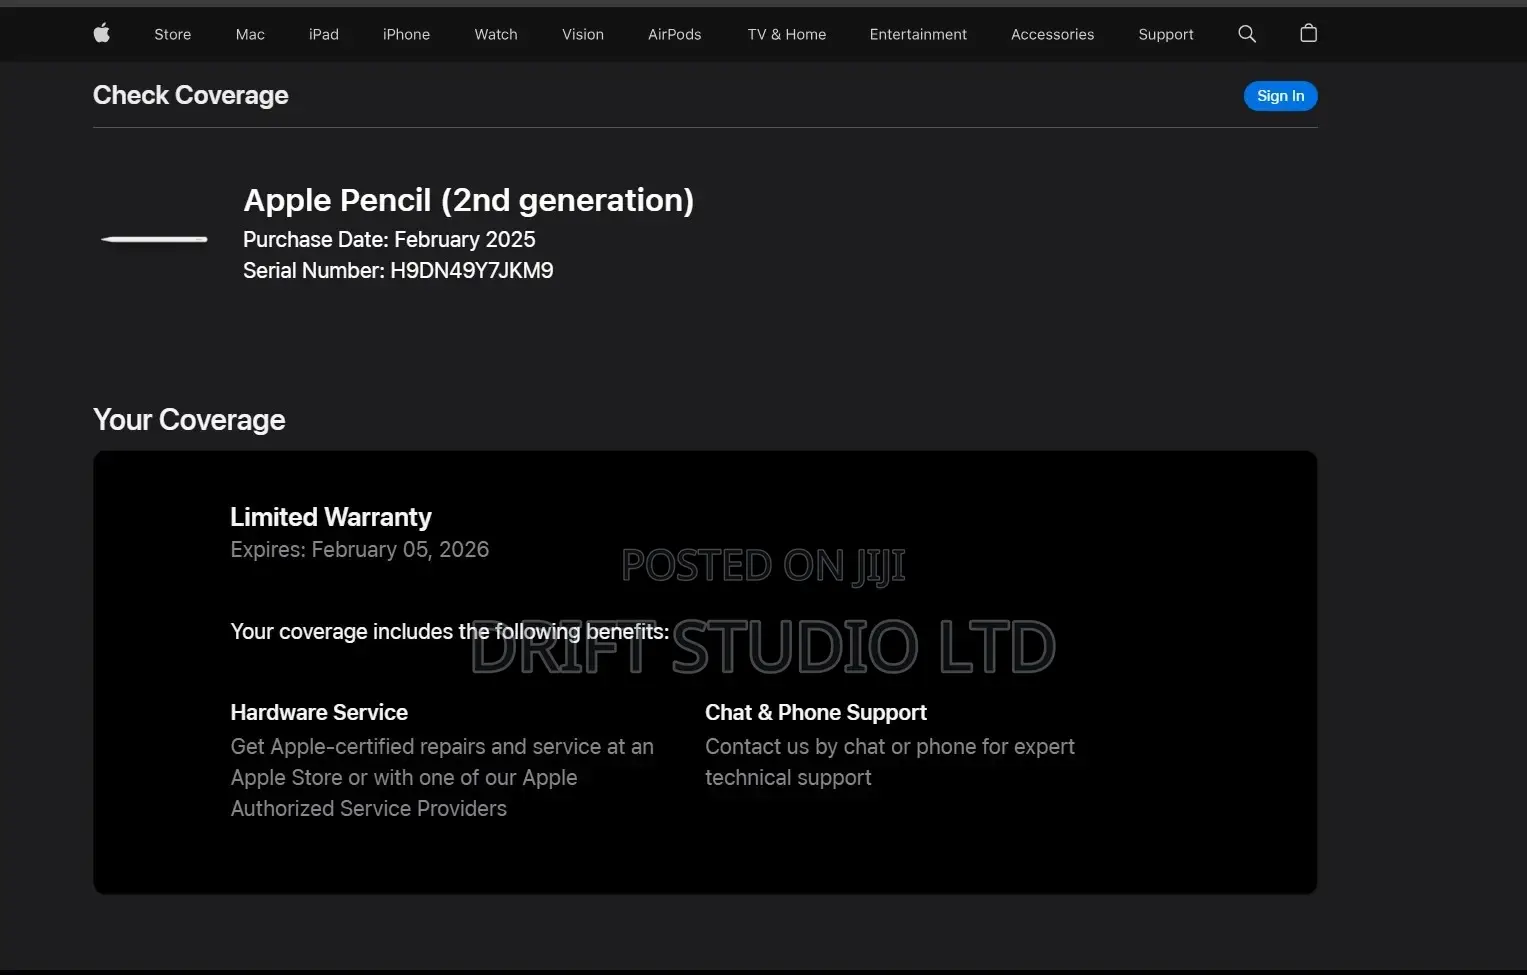Click the Apple Pencil product image

pos(154,239)
